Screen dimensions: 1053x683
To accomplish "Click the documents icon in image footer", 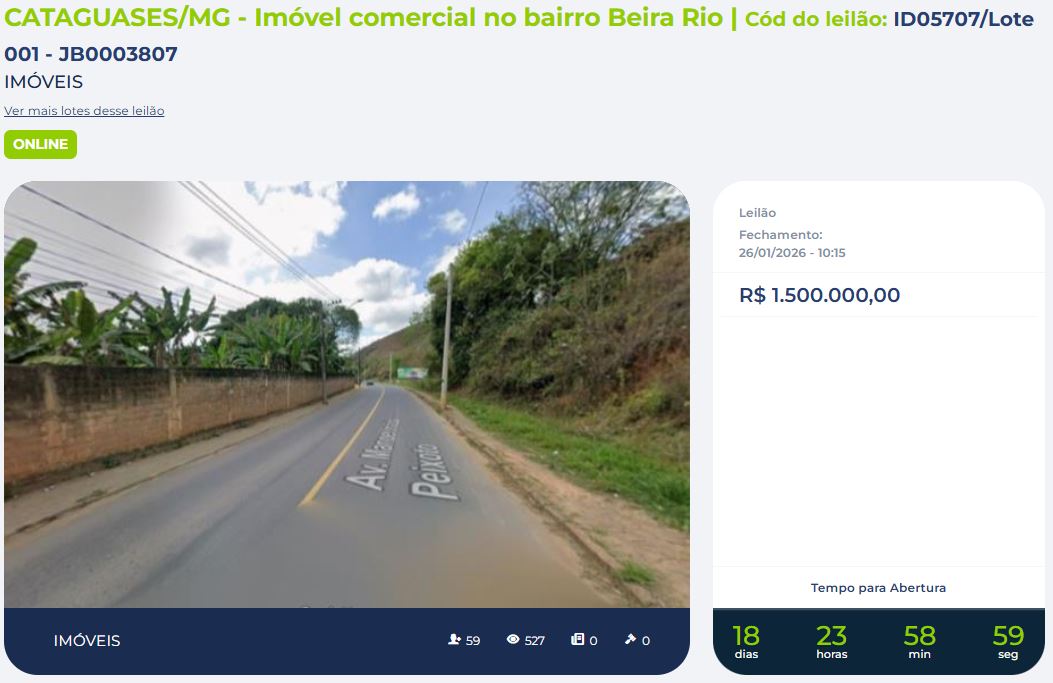I will [x=578, y=639].
